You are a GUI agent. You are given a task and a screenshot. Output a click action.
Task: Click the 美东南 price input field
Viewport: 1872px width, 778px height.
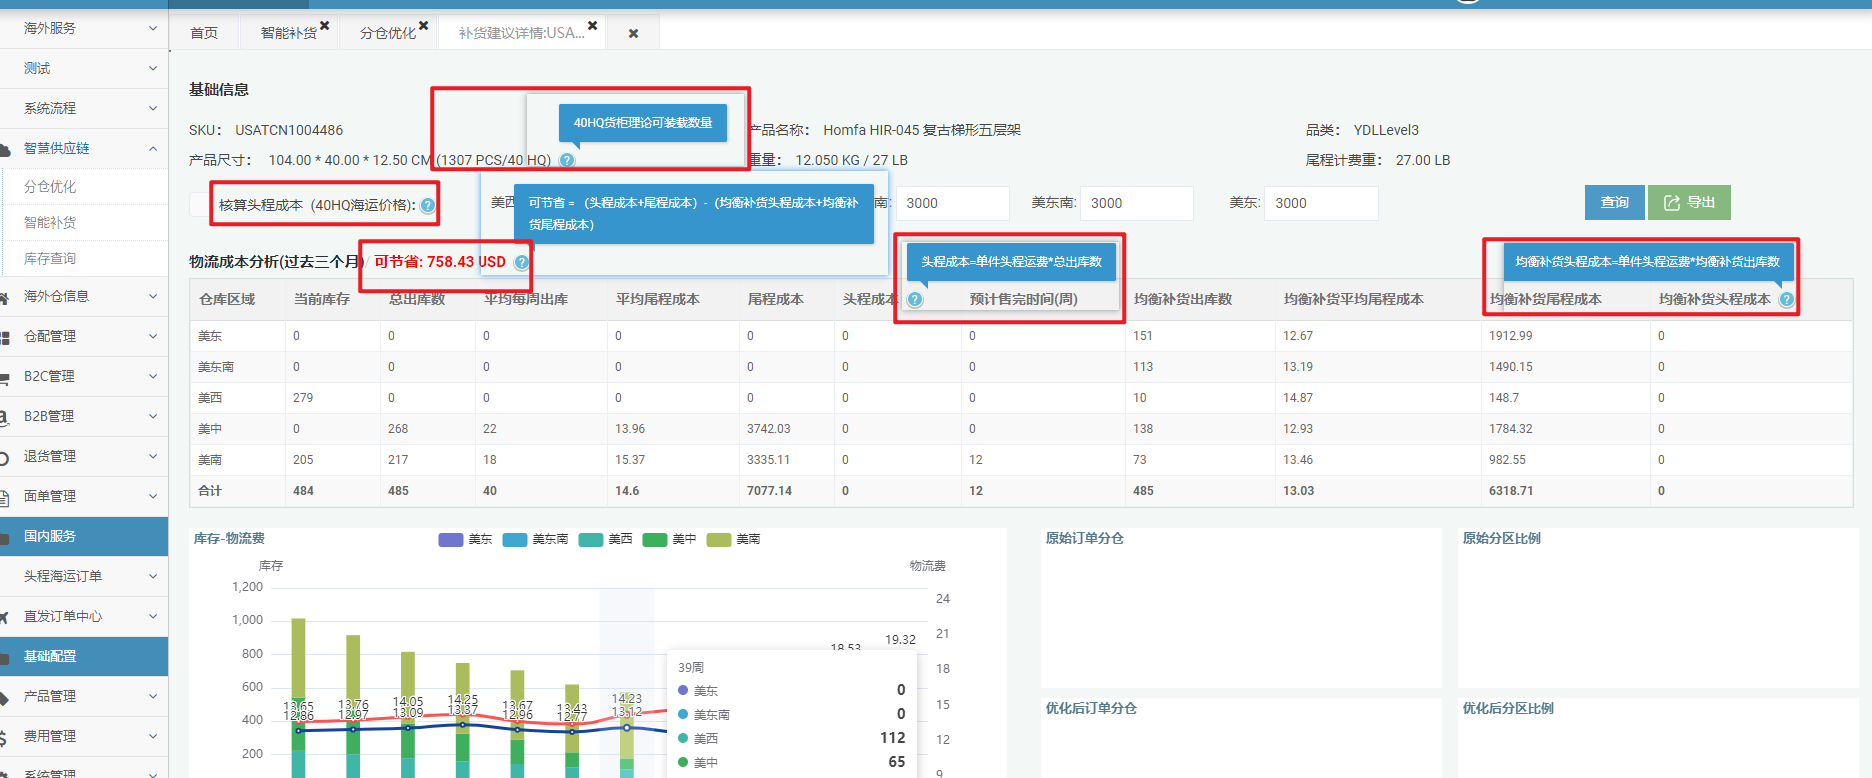pos(1136,203)
